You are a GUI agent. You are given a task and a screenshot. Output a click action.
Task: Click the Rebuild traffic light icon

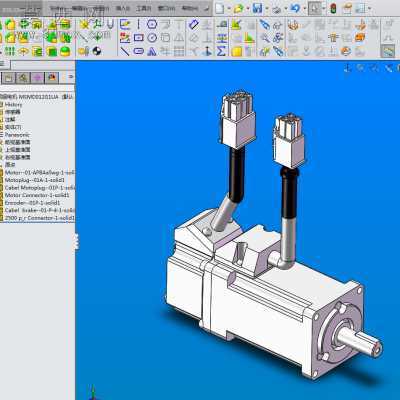coord(333,8)
